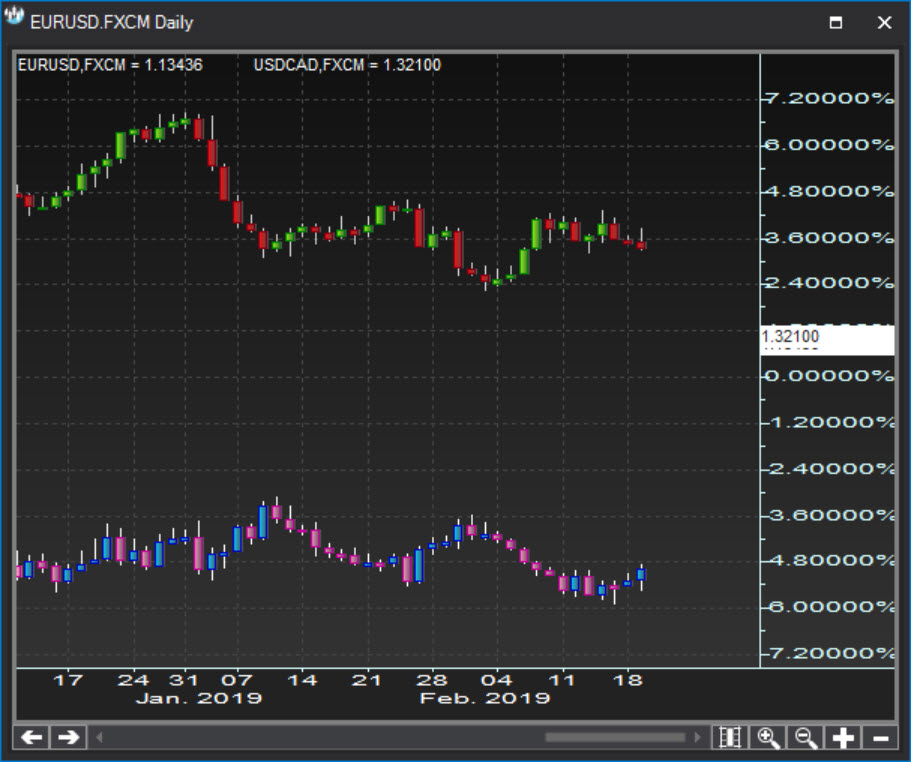Viewport: 911px width, 762px height.
Task: Click the large minus button
Action: (881, 738)
